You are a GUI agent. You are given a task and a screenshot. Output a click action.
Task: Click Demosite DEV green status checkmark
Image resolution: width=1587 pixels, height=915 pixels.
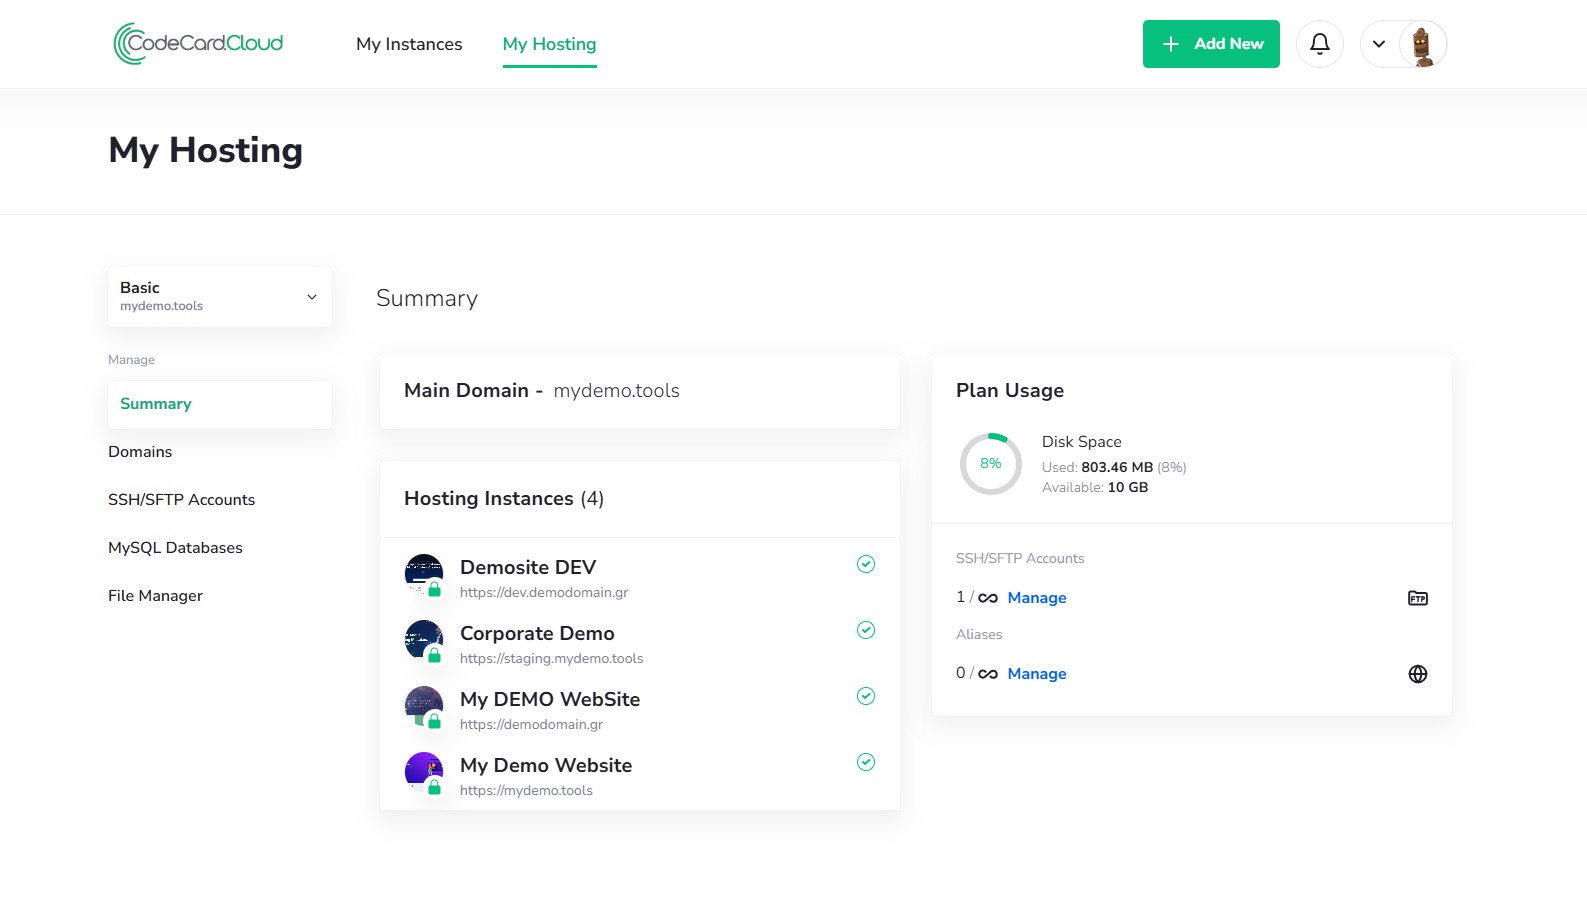coord(866,564)
